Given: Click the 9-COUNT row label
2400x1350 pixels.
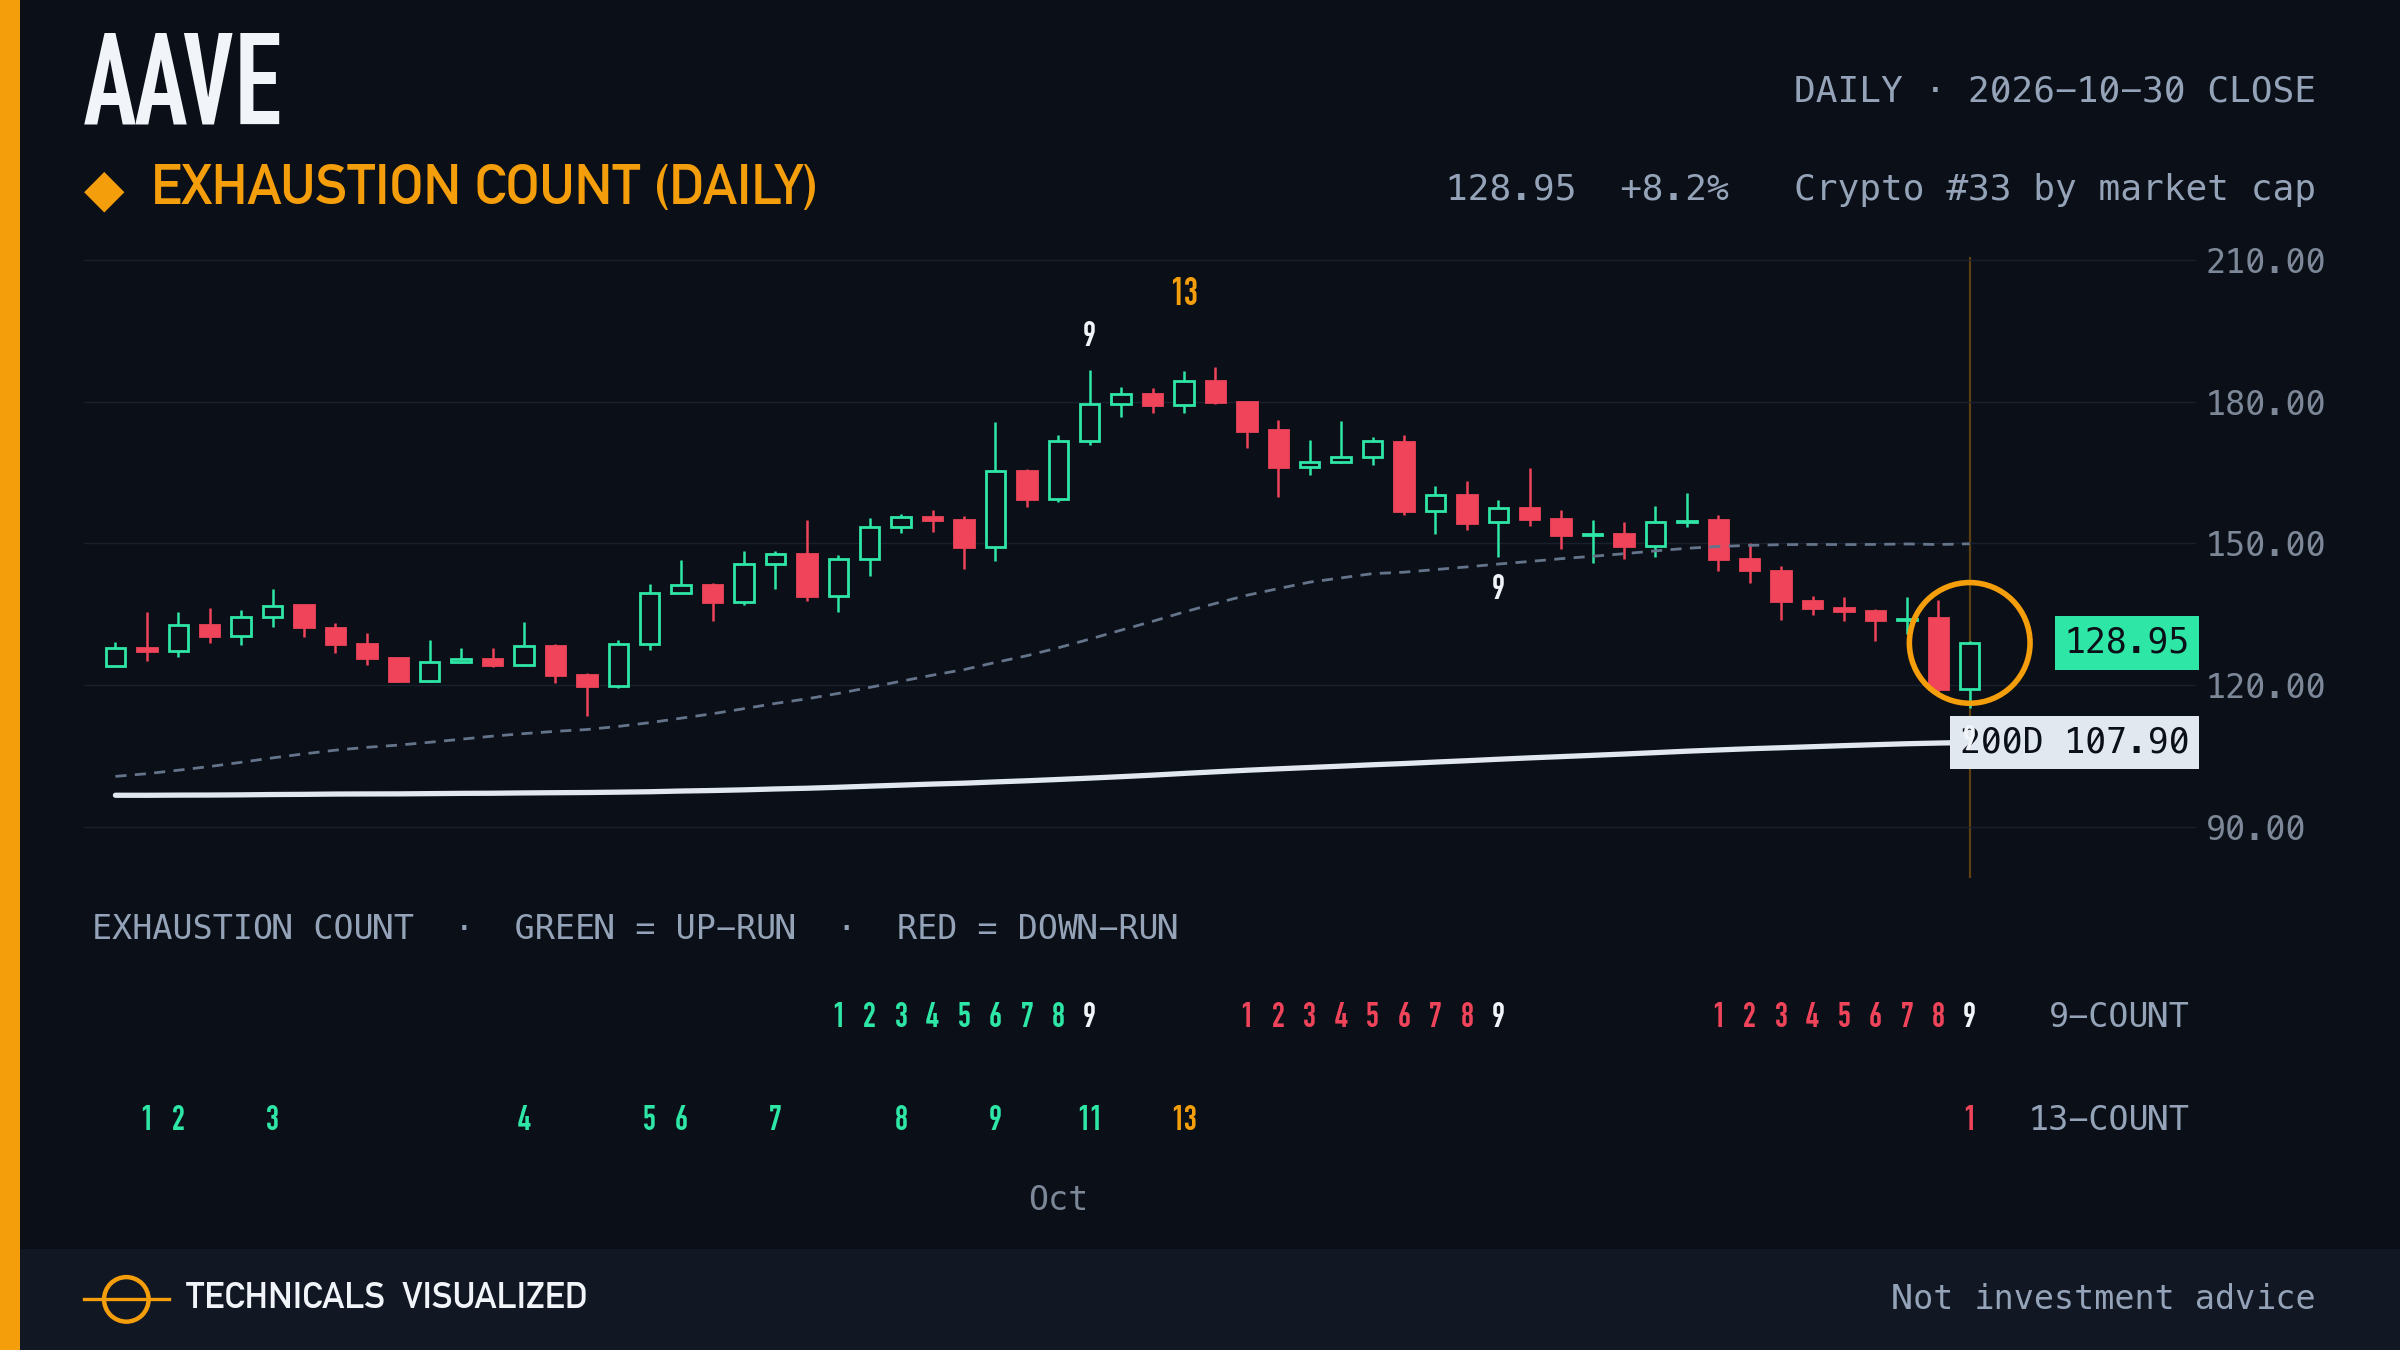Looking at the screenshot, I should [x=2118, y=1016].
